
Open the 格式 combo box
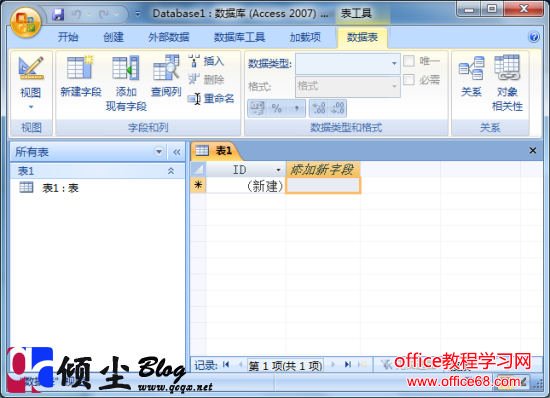point(348,86)
